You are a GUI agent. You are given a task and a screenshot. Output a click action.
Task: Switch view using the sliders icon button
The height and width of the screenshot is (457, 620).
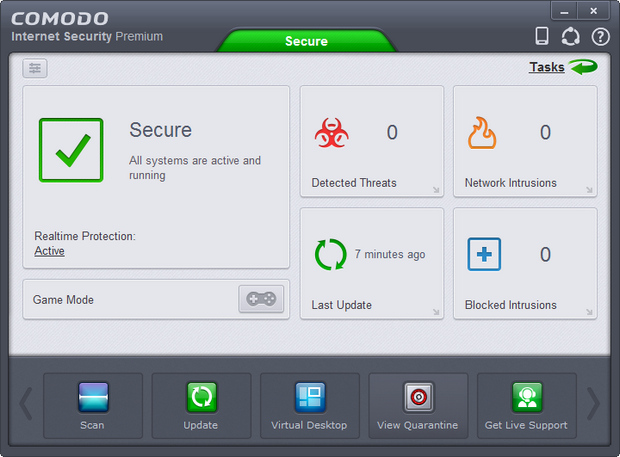point(35,68)
